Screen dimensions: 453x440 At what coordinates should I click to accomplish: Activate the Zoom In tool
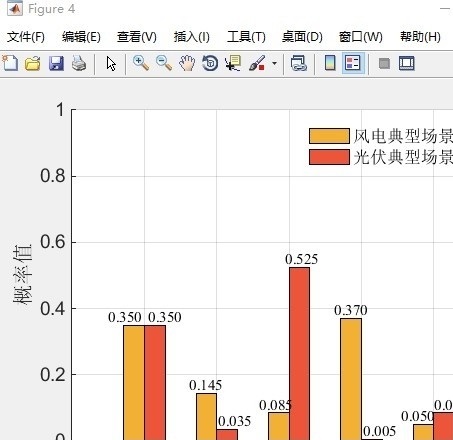141,63
